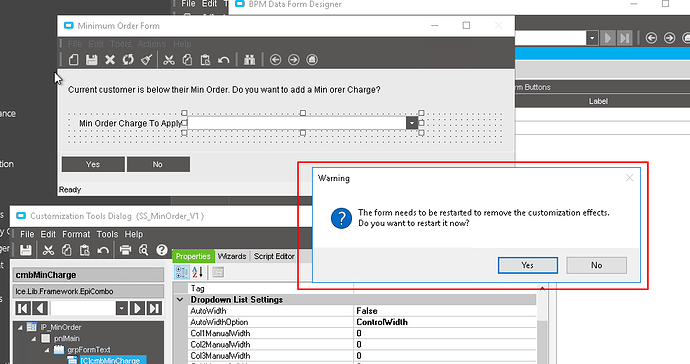Image resolution: width=690 pixels, height=364 pixels.
Task: Click the Refresh arrows icon in Minimum Order Form toolbar
Action: tap(128, 59)
